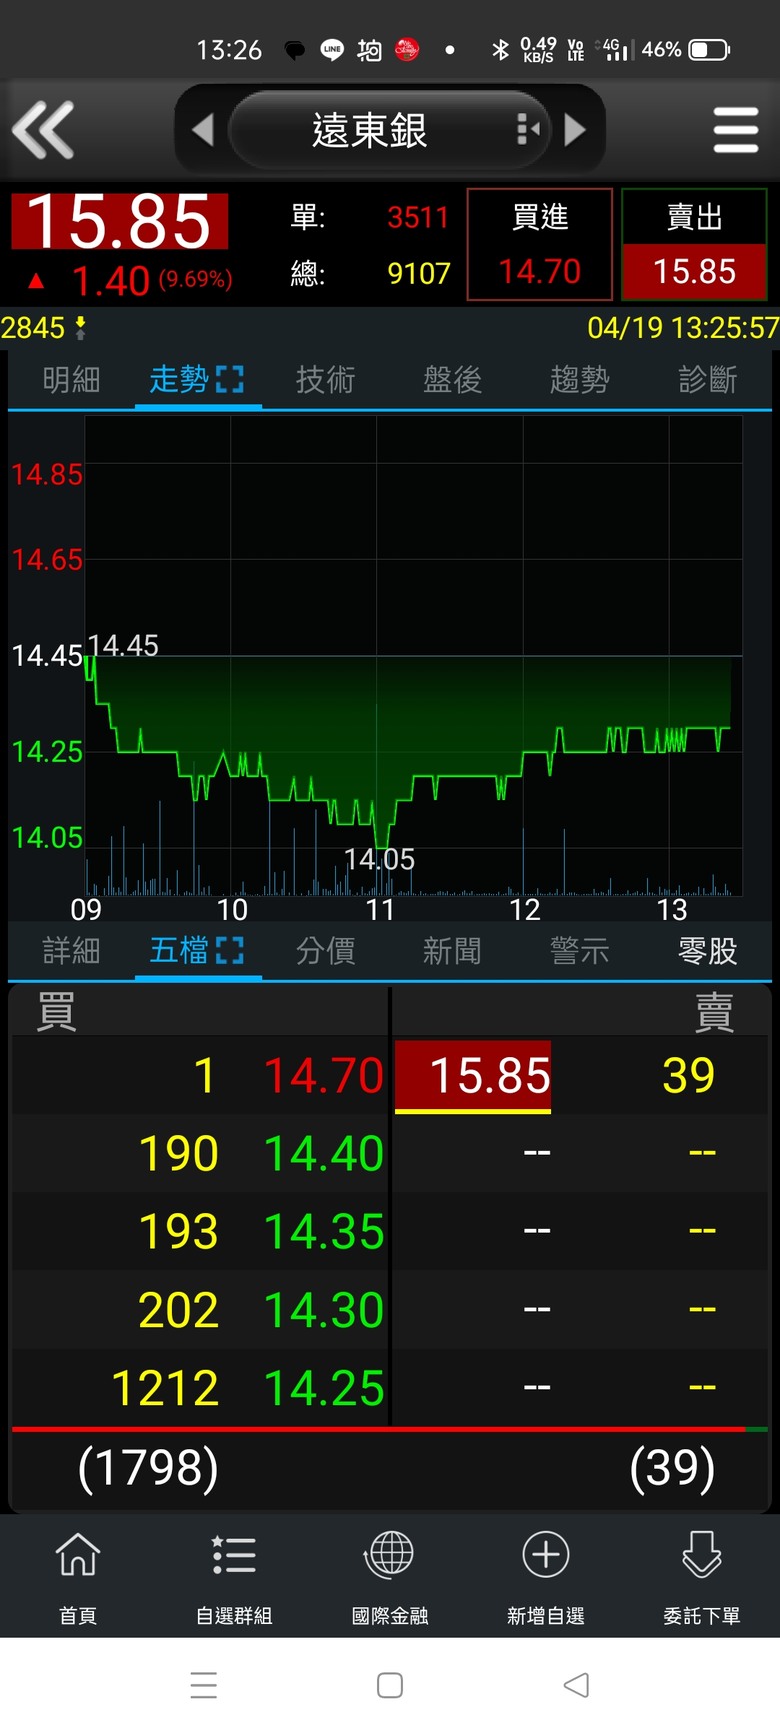780x1733 pixels.
Task: Tap the double-chevron back icon
Action: point(43,130)
